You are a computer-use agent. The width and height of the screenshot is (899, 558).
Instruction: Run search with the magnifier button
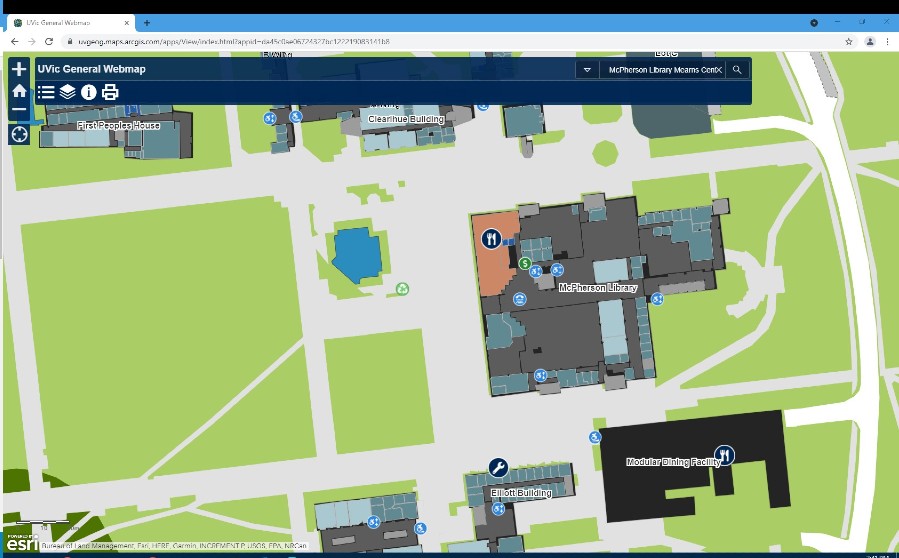737,70
